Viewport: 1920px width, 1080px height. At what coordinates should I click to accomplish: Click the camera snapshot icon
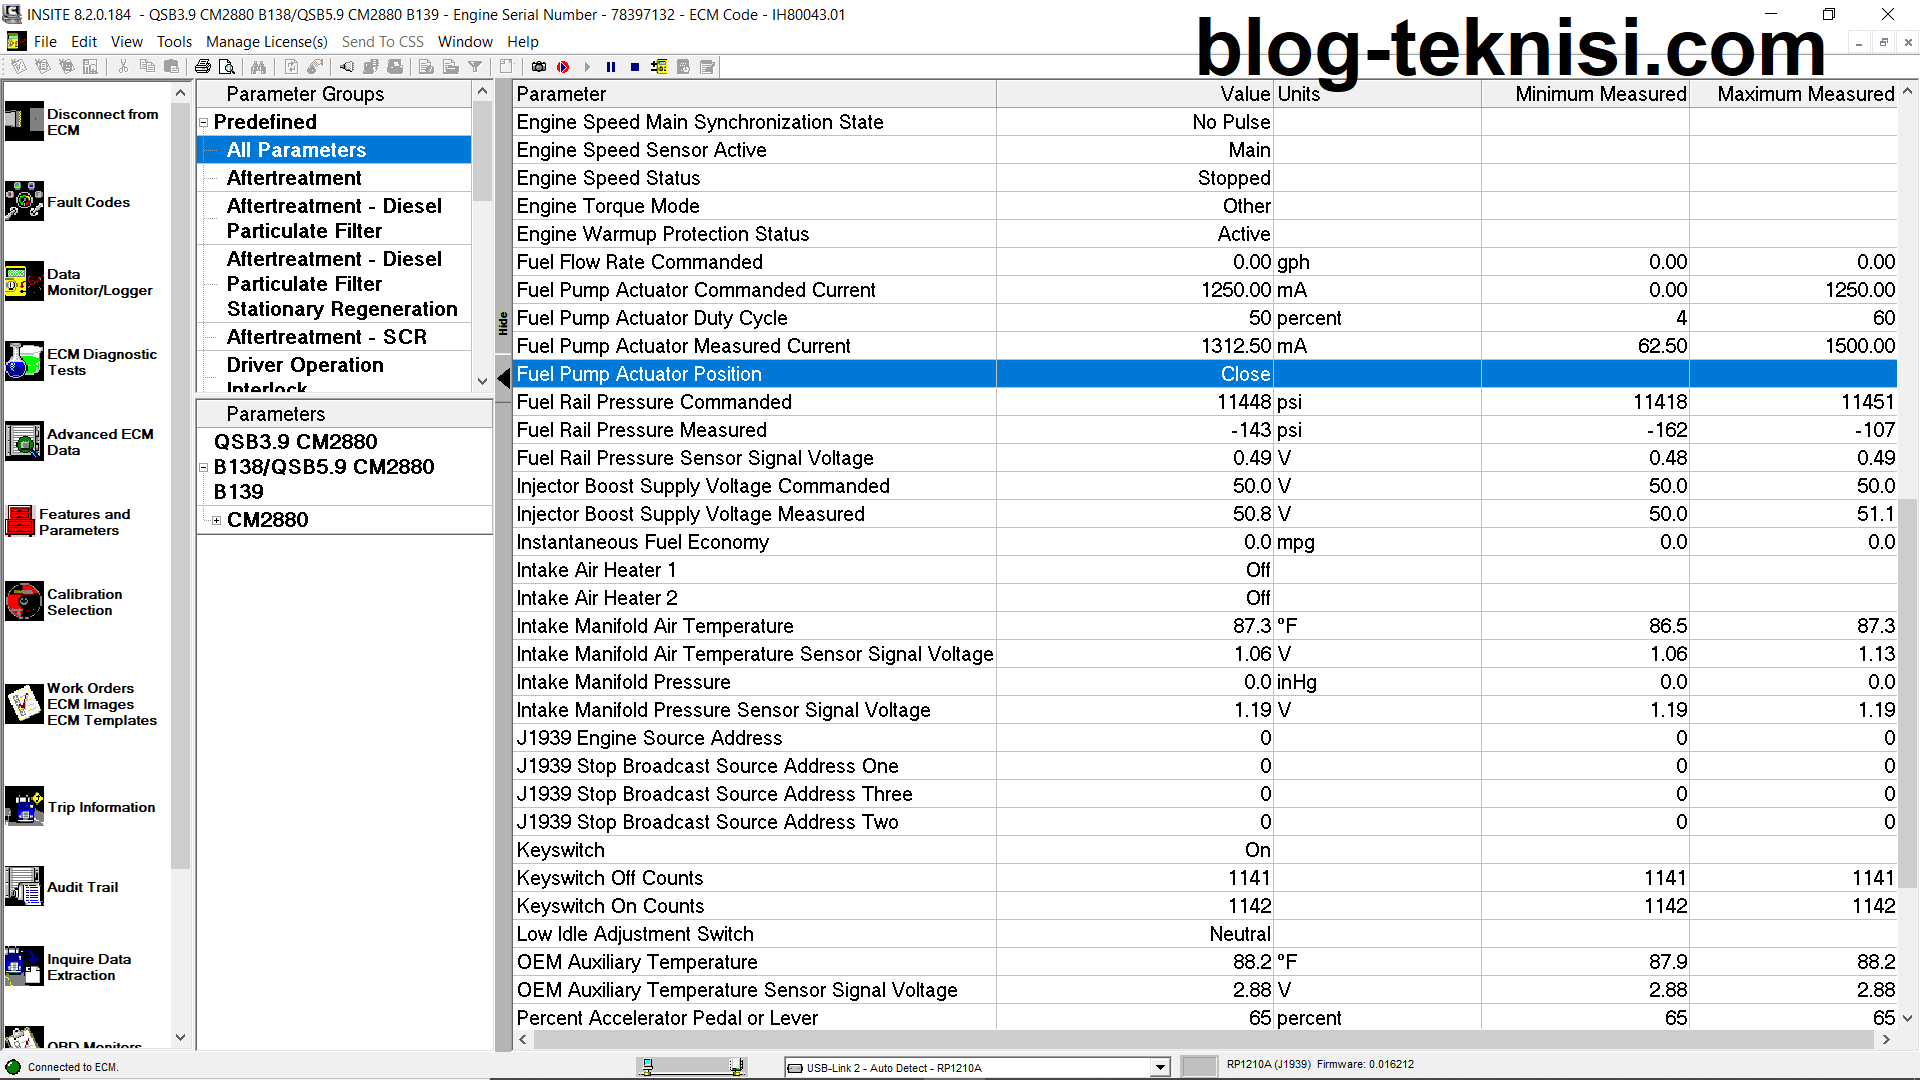click(x=539, y=67)
